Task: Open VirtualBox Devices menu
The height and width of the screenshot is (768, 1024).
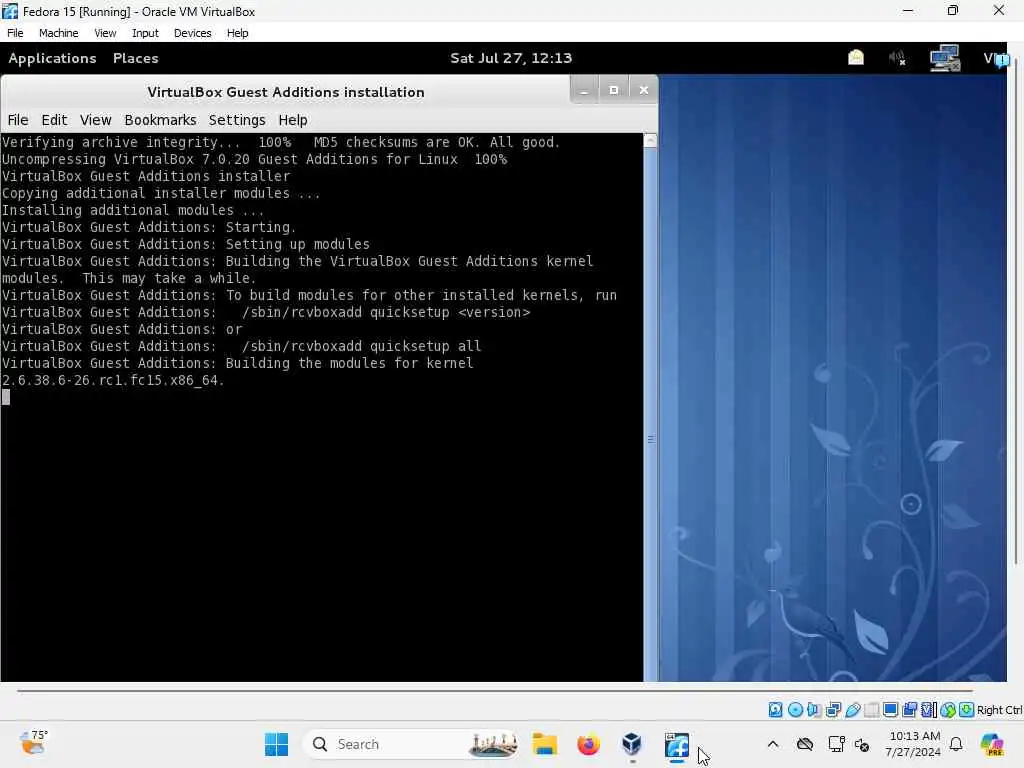Action: tap(193, 33)
